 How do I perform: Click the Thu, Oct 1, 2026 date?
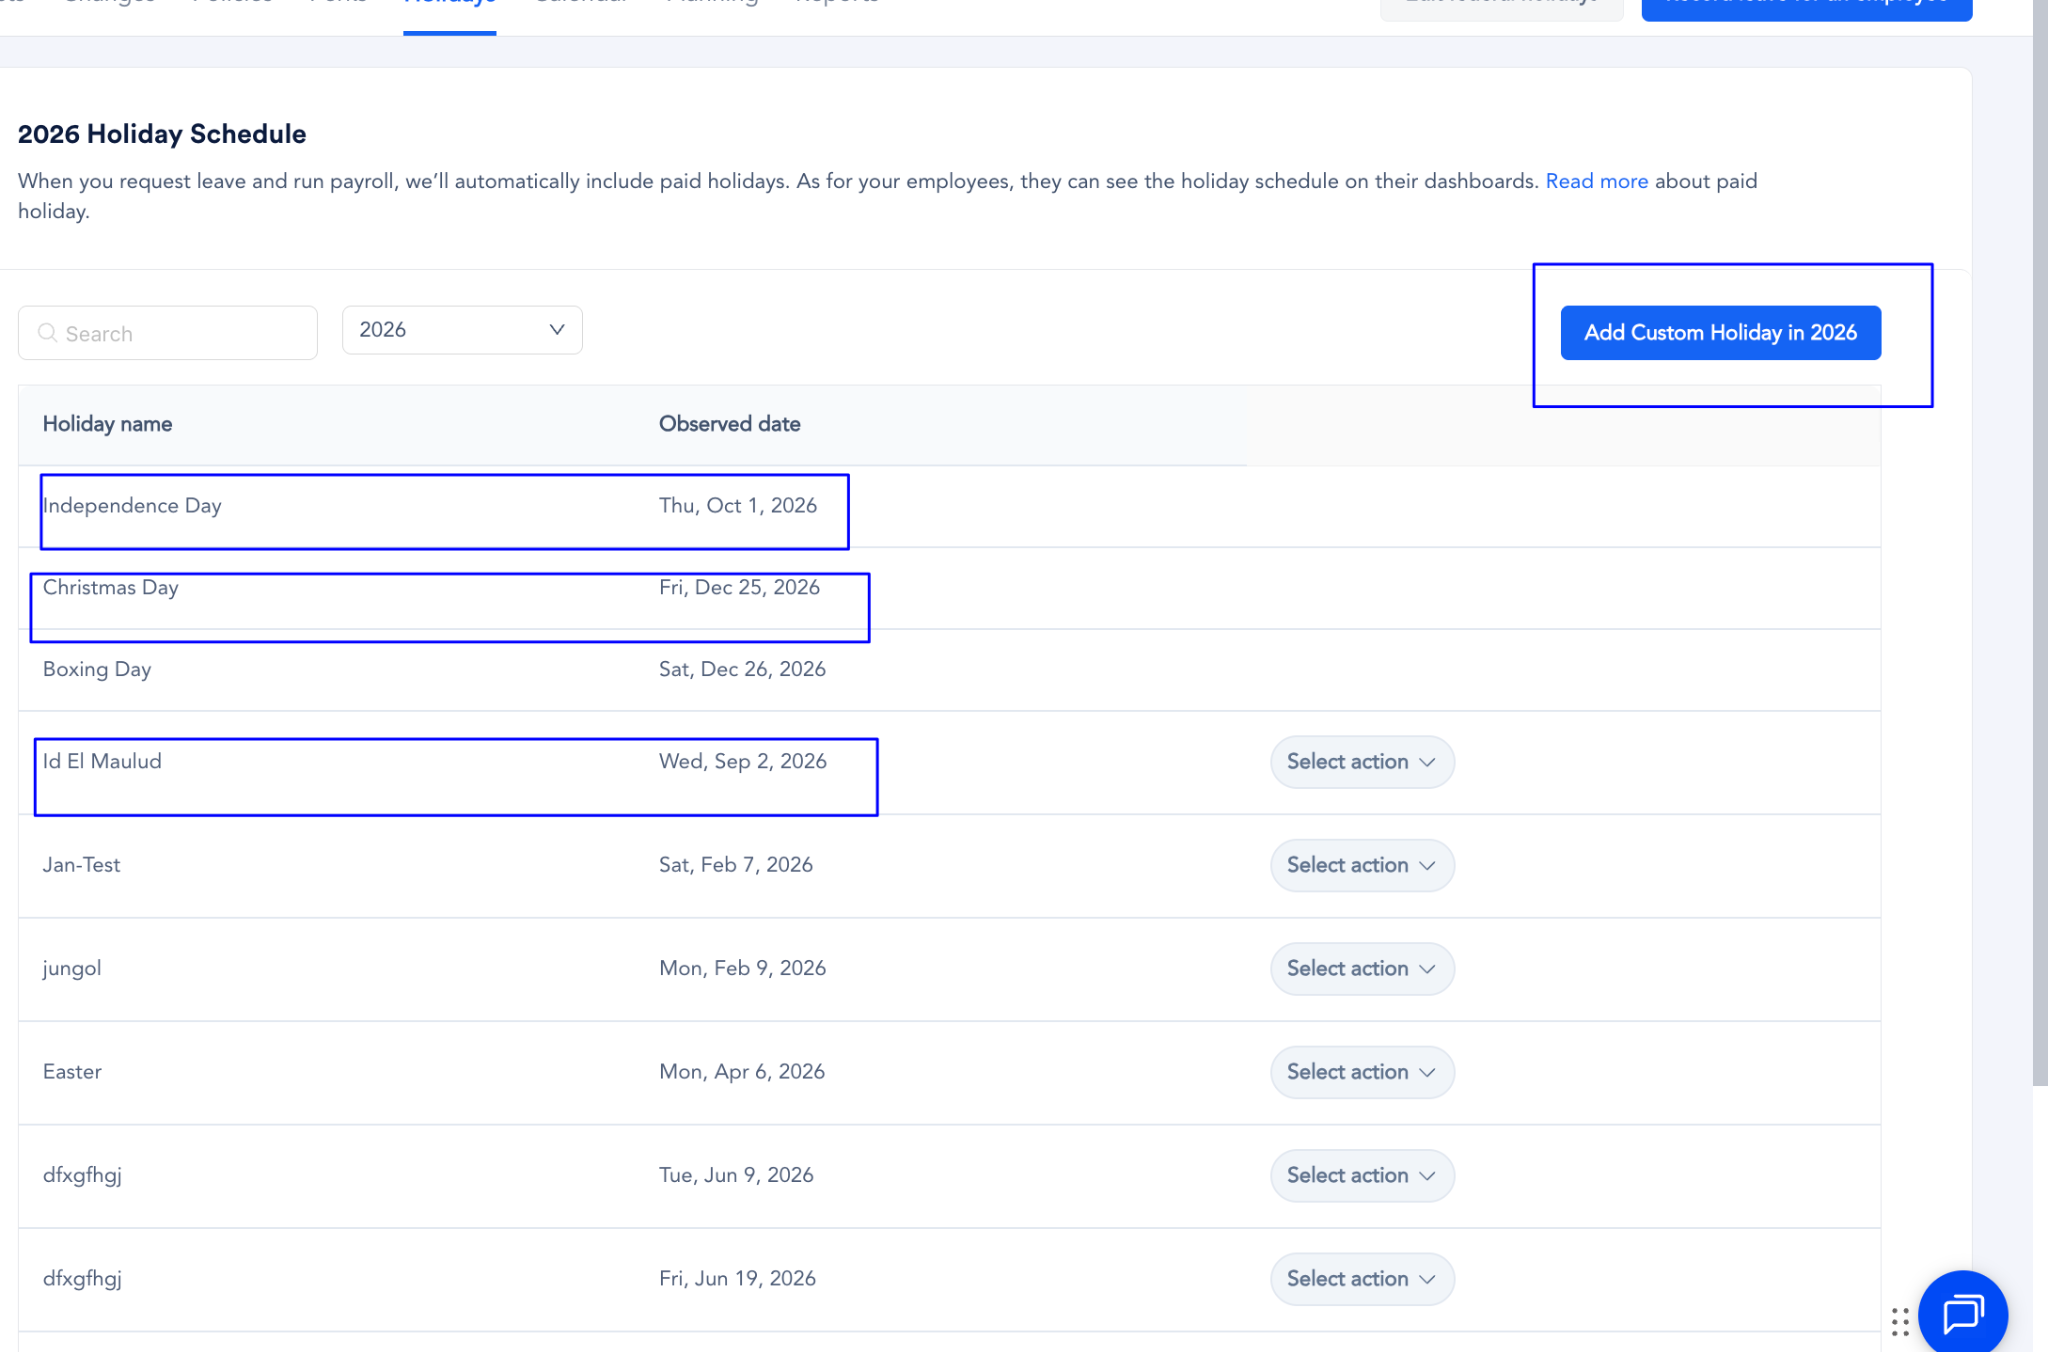click(x=738, y=506)
